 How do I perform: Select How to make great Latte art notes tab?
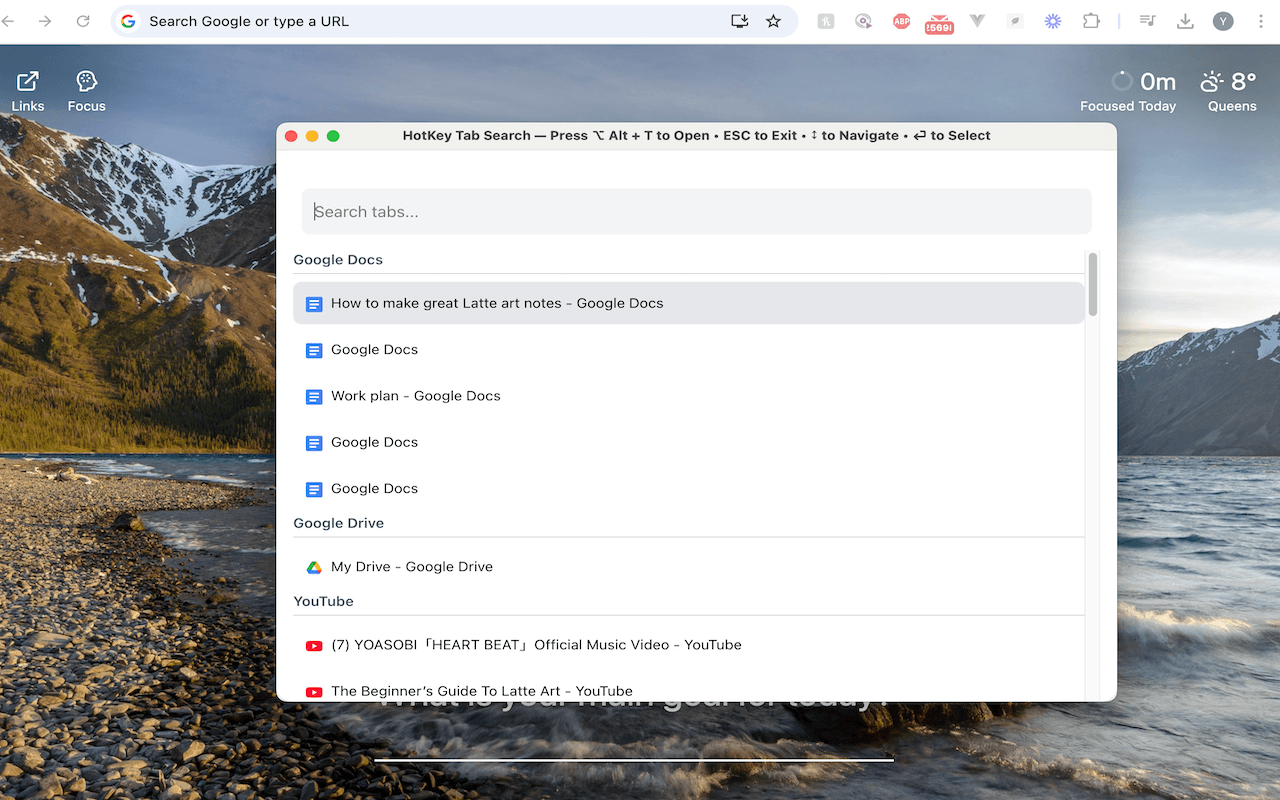click(x=688, y=303)
